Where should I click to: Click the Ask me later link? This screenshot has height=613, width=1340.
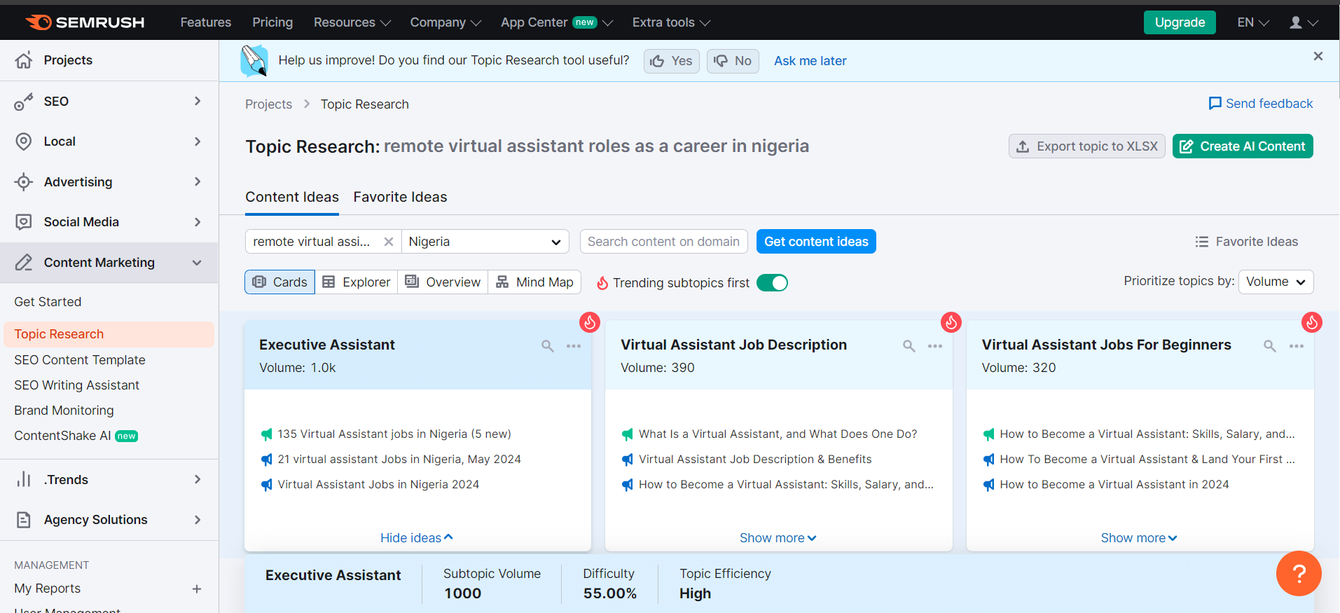810,61
